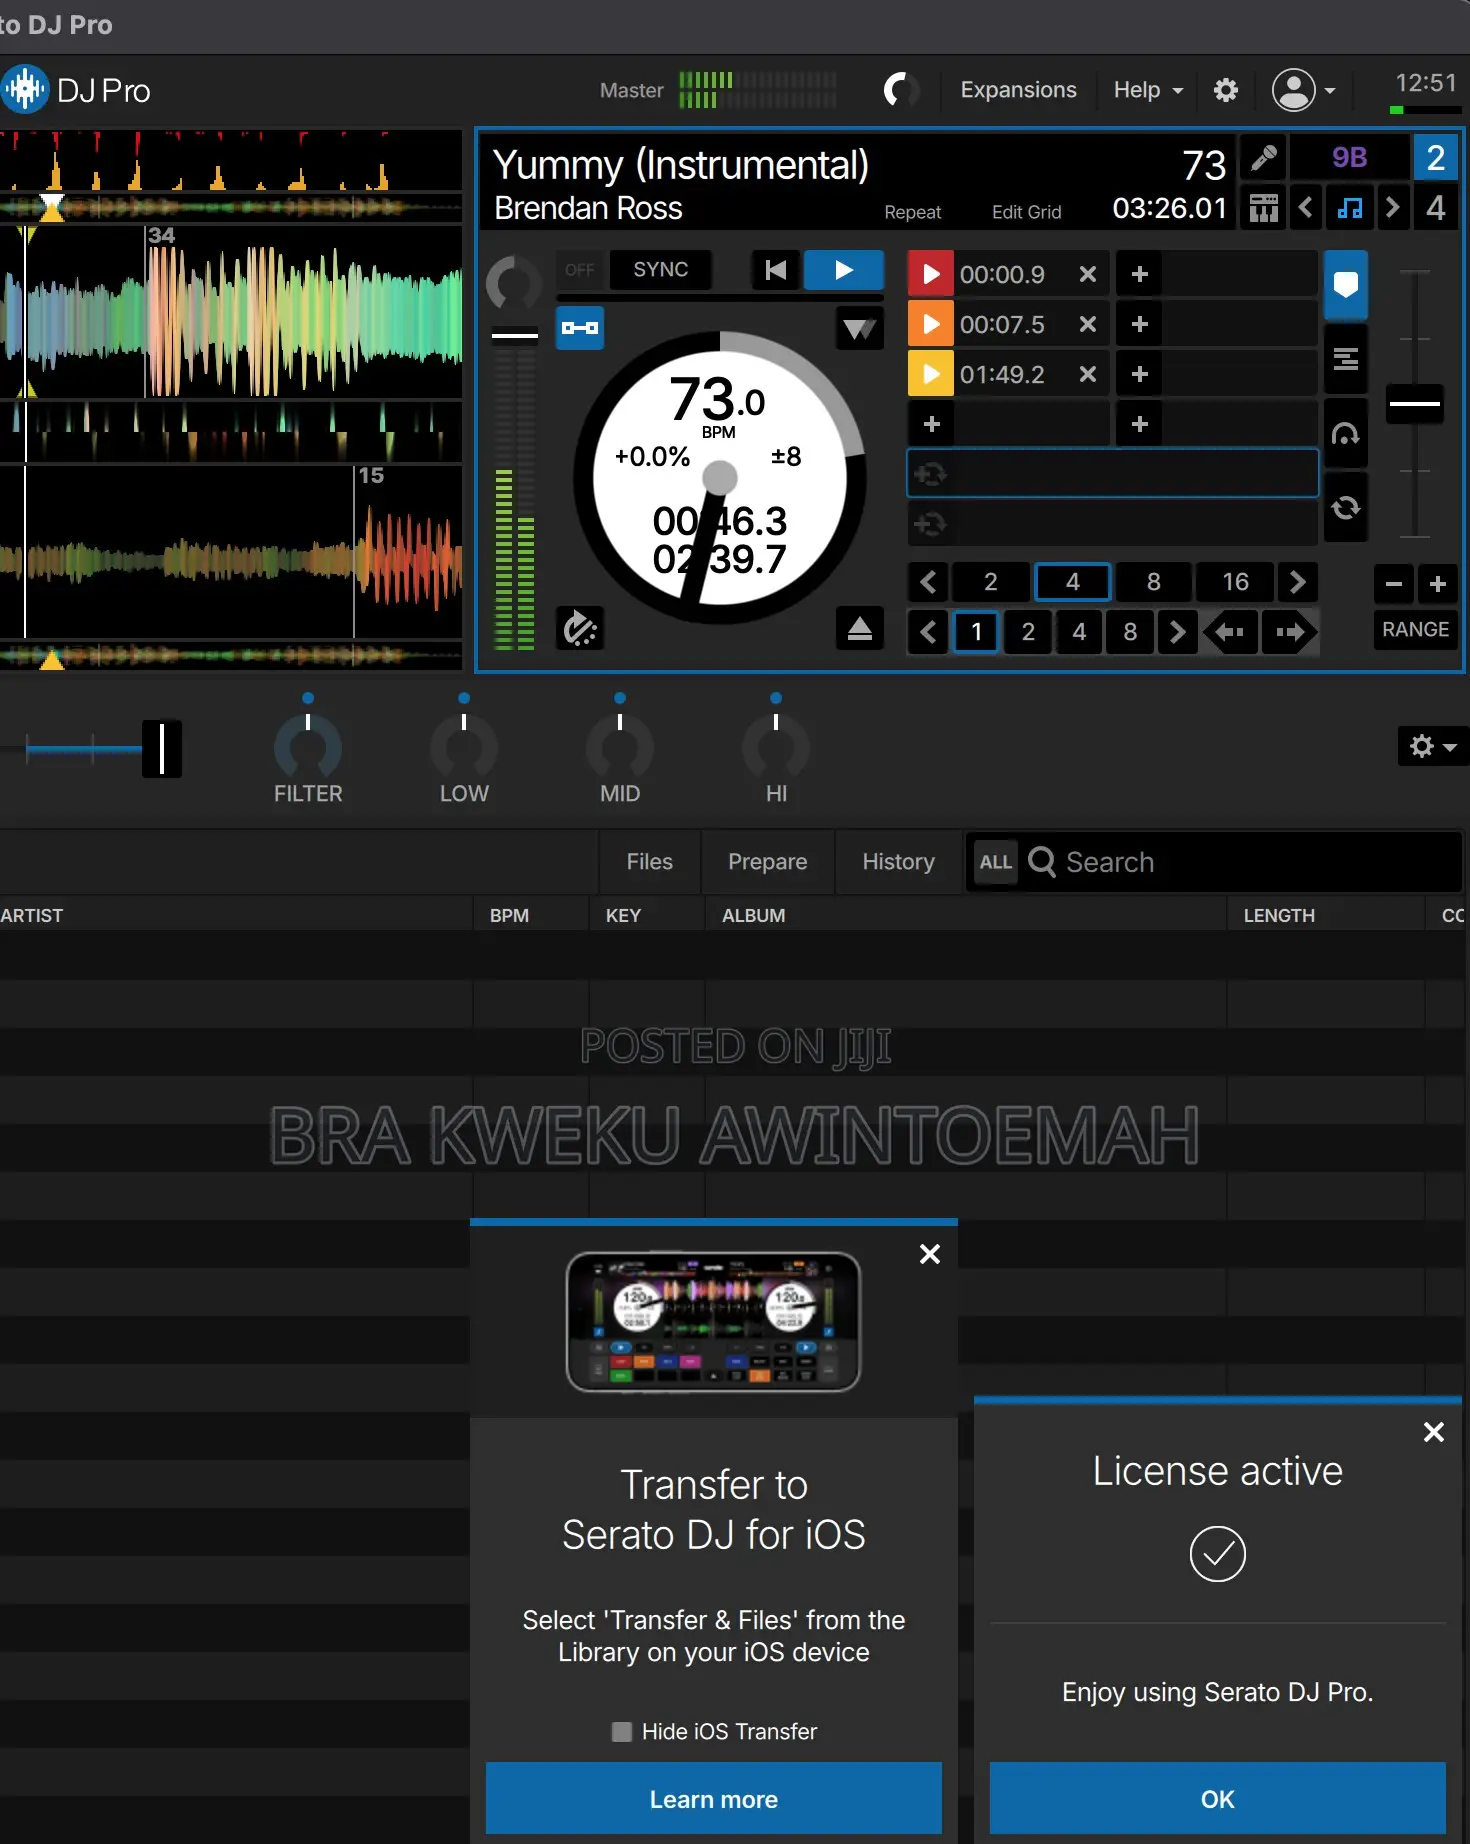Focus the library Search field
Image resolution: width=1470 pixels, height=1844 pixels.
(x=1213, y=862)
